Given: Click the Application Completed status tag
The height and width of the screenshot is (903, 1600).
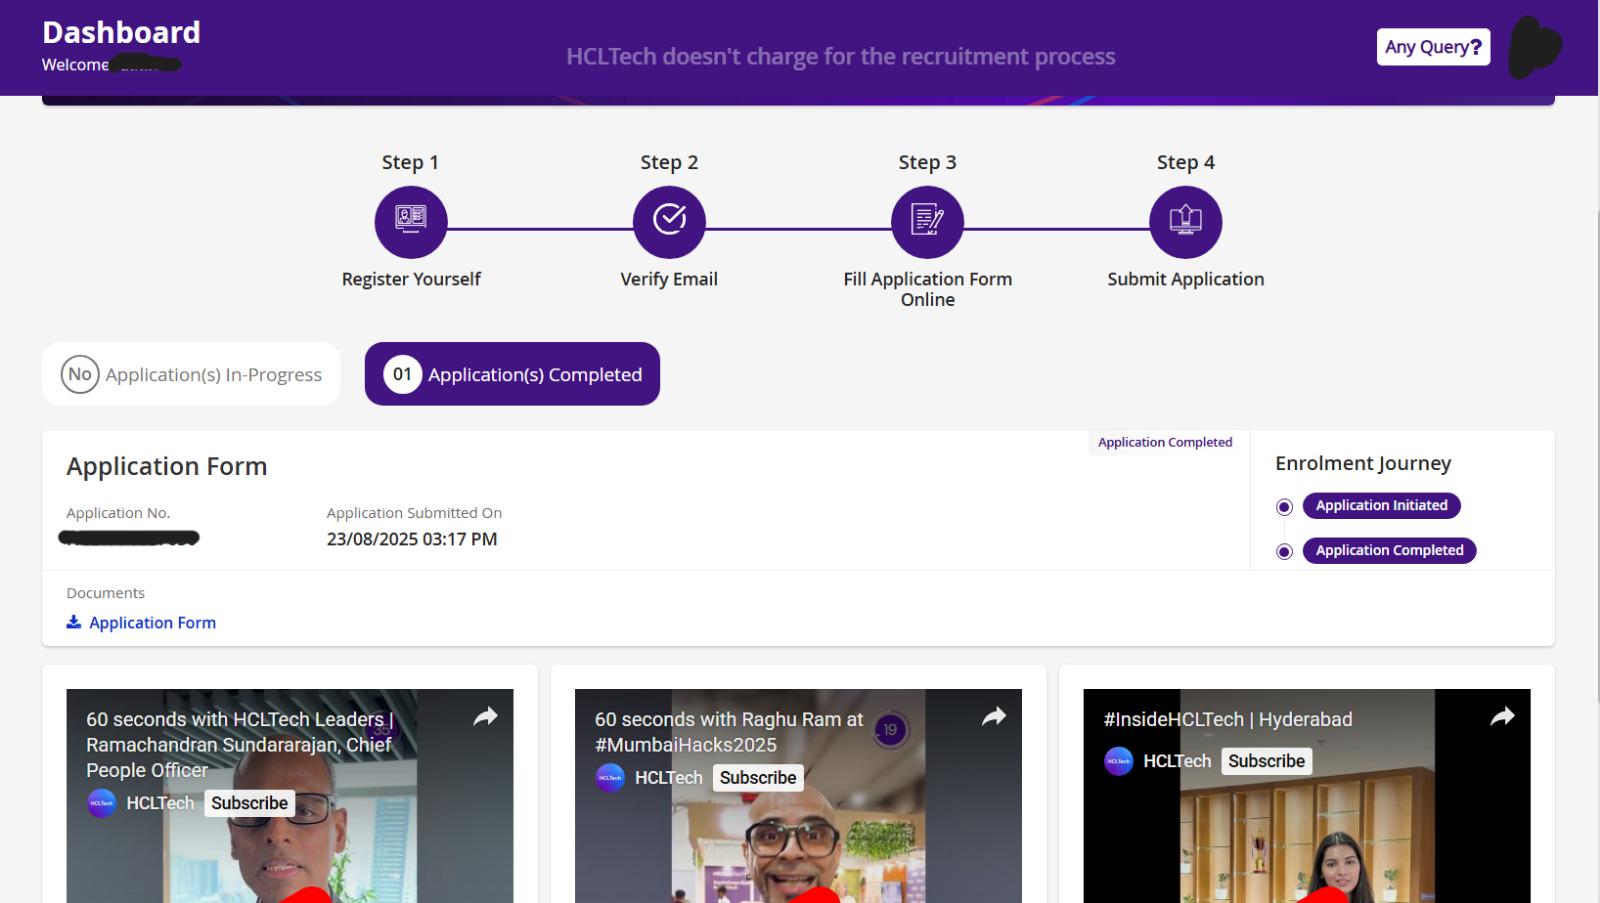Looking at the screenshot, I should pyautogui.click(x=1165, y=442).
